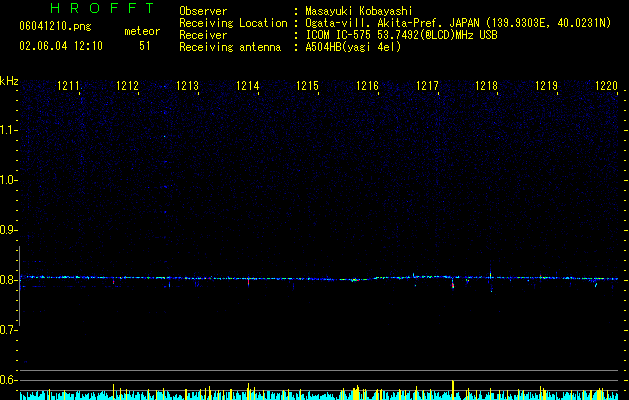The height and width of the screenshot is (400, 629).
Task: Click the 1215 time marker
Action: click(307, 86)
